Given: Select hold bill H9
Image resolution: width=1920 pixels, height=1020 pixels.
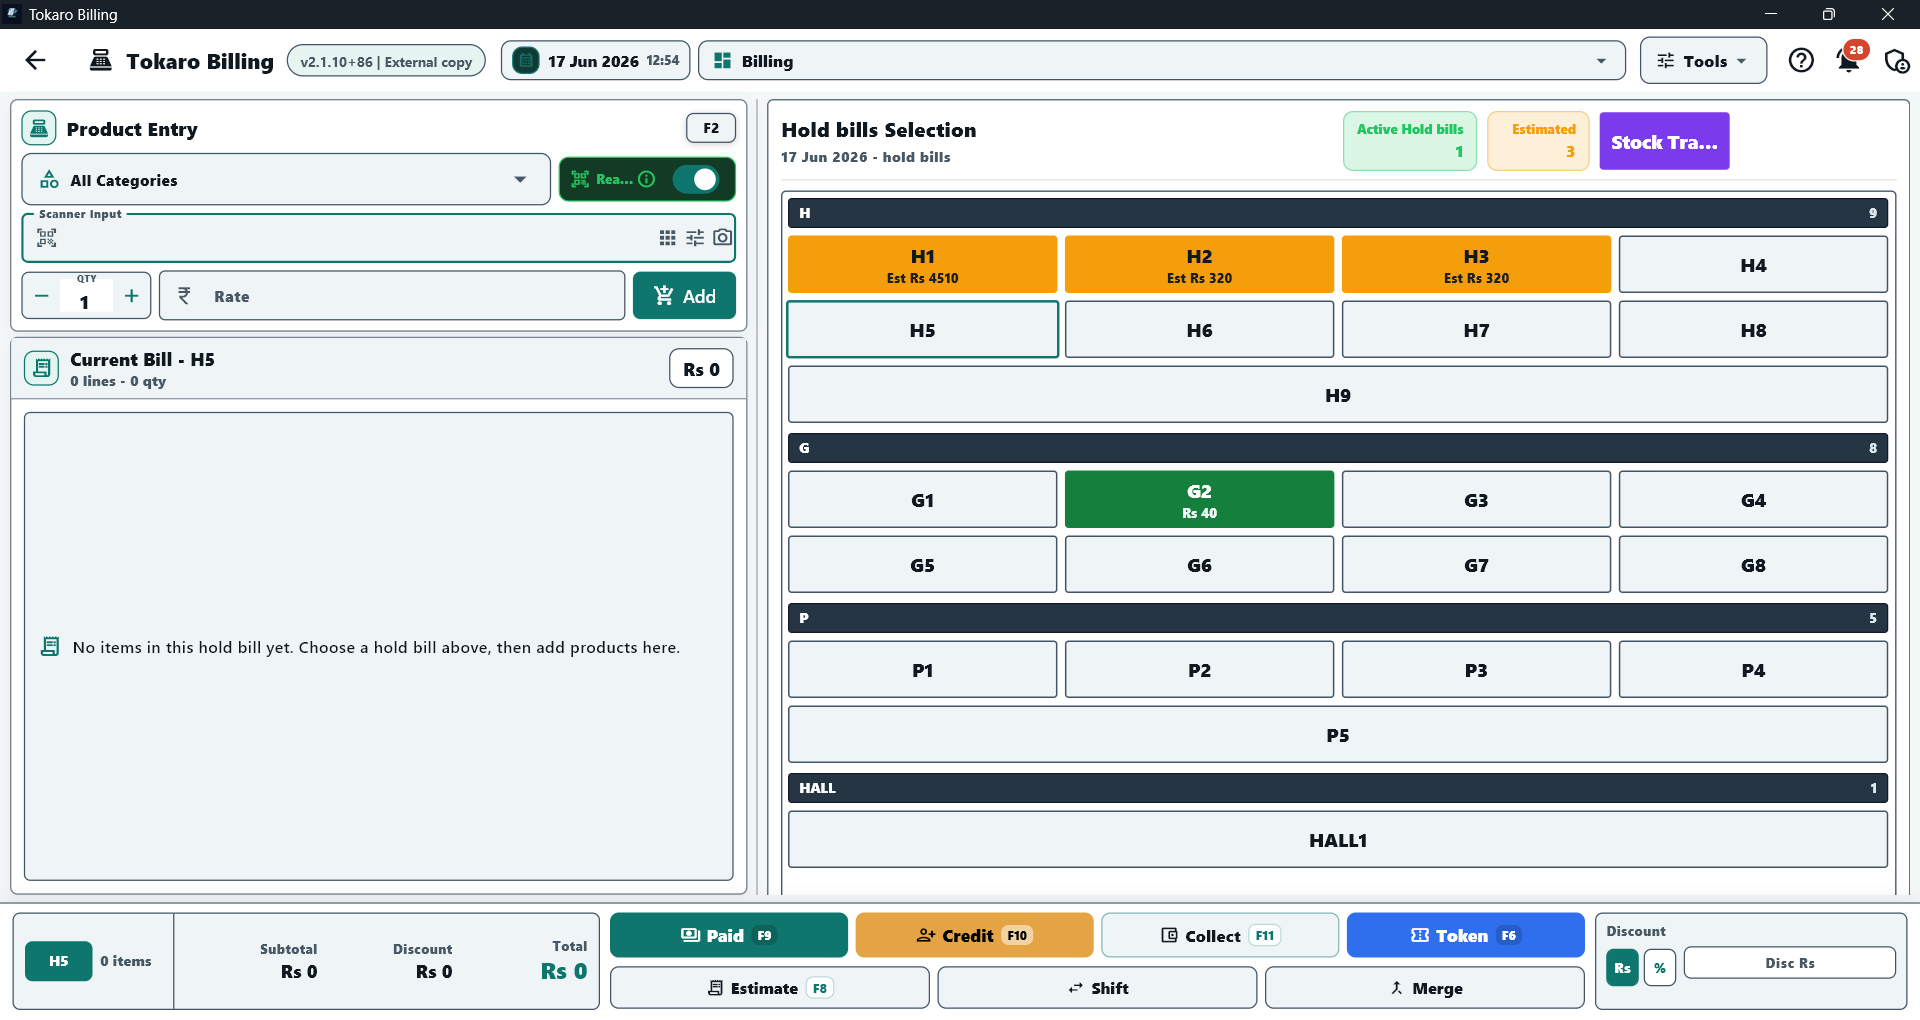Looking at the screenshot, I should [x=1338, y=395].
